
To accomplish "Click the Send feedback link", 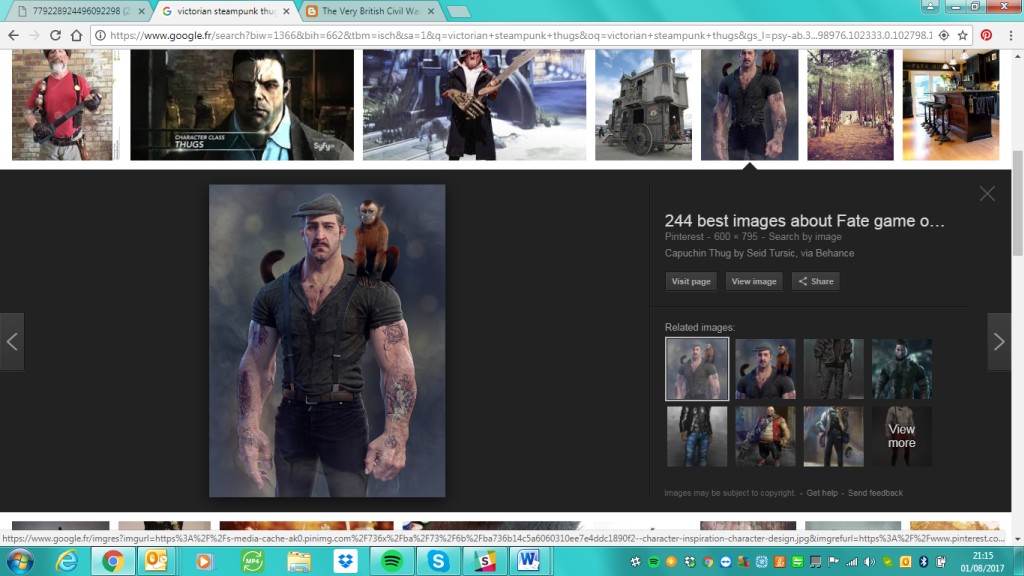I will pos(875,493).
